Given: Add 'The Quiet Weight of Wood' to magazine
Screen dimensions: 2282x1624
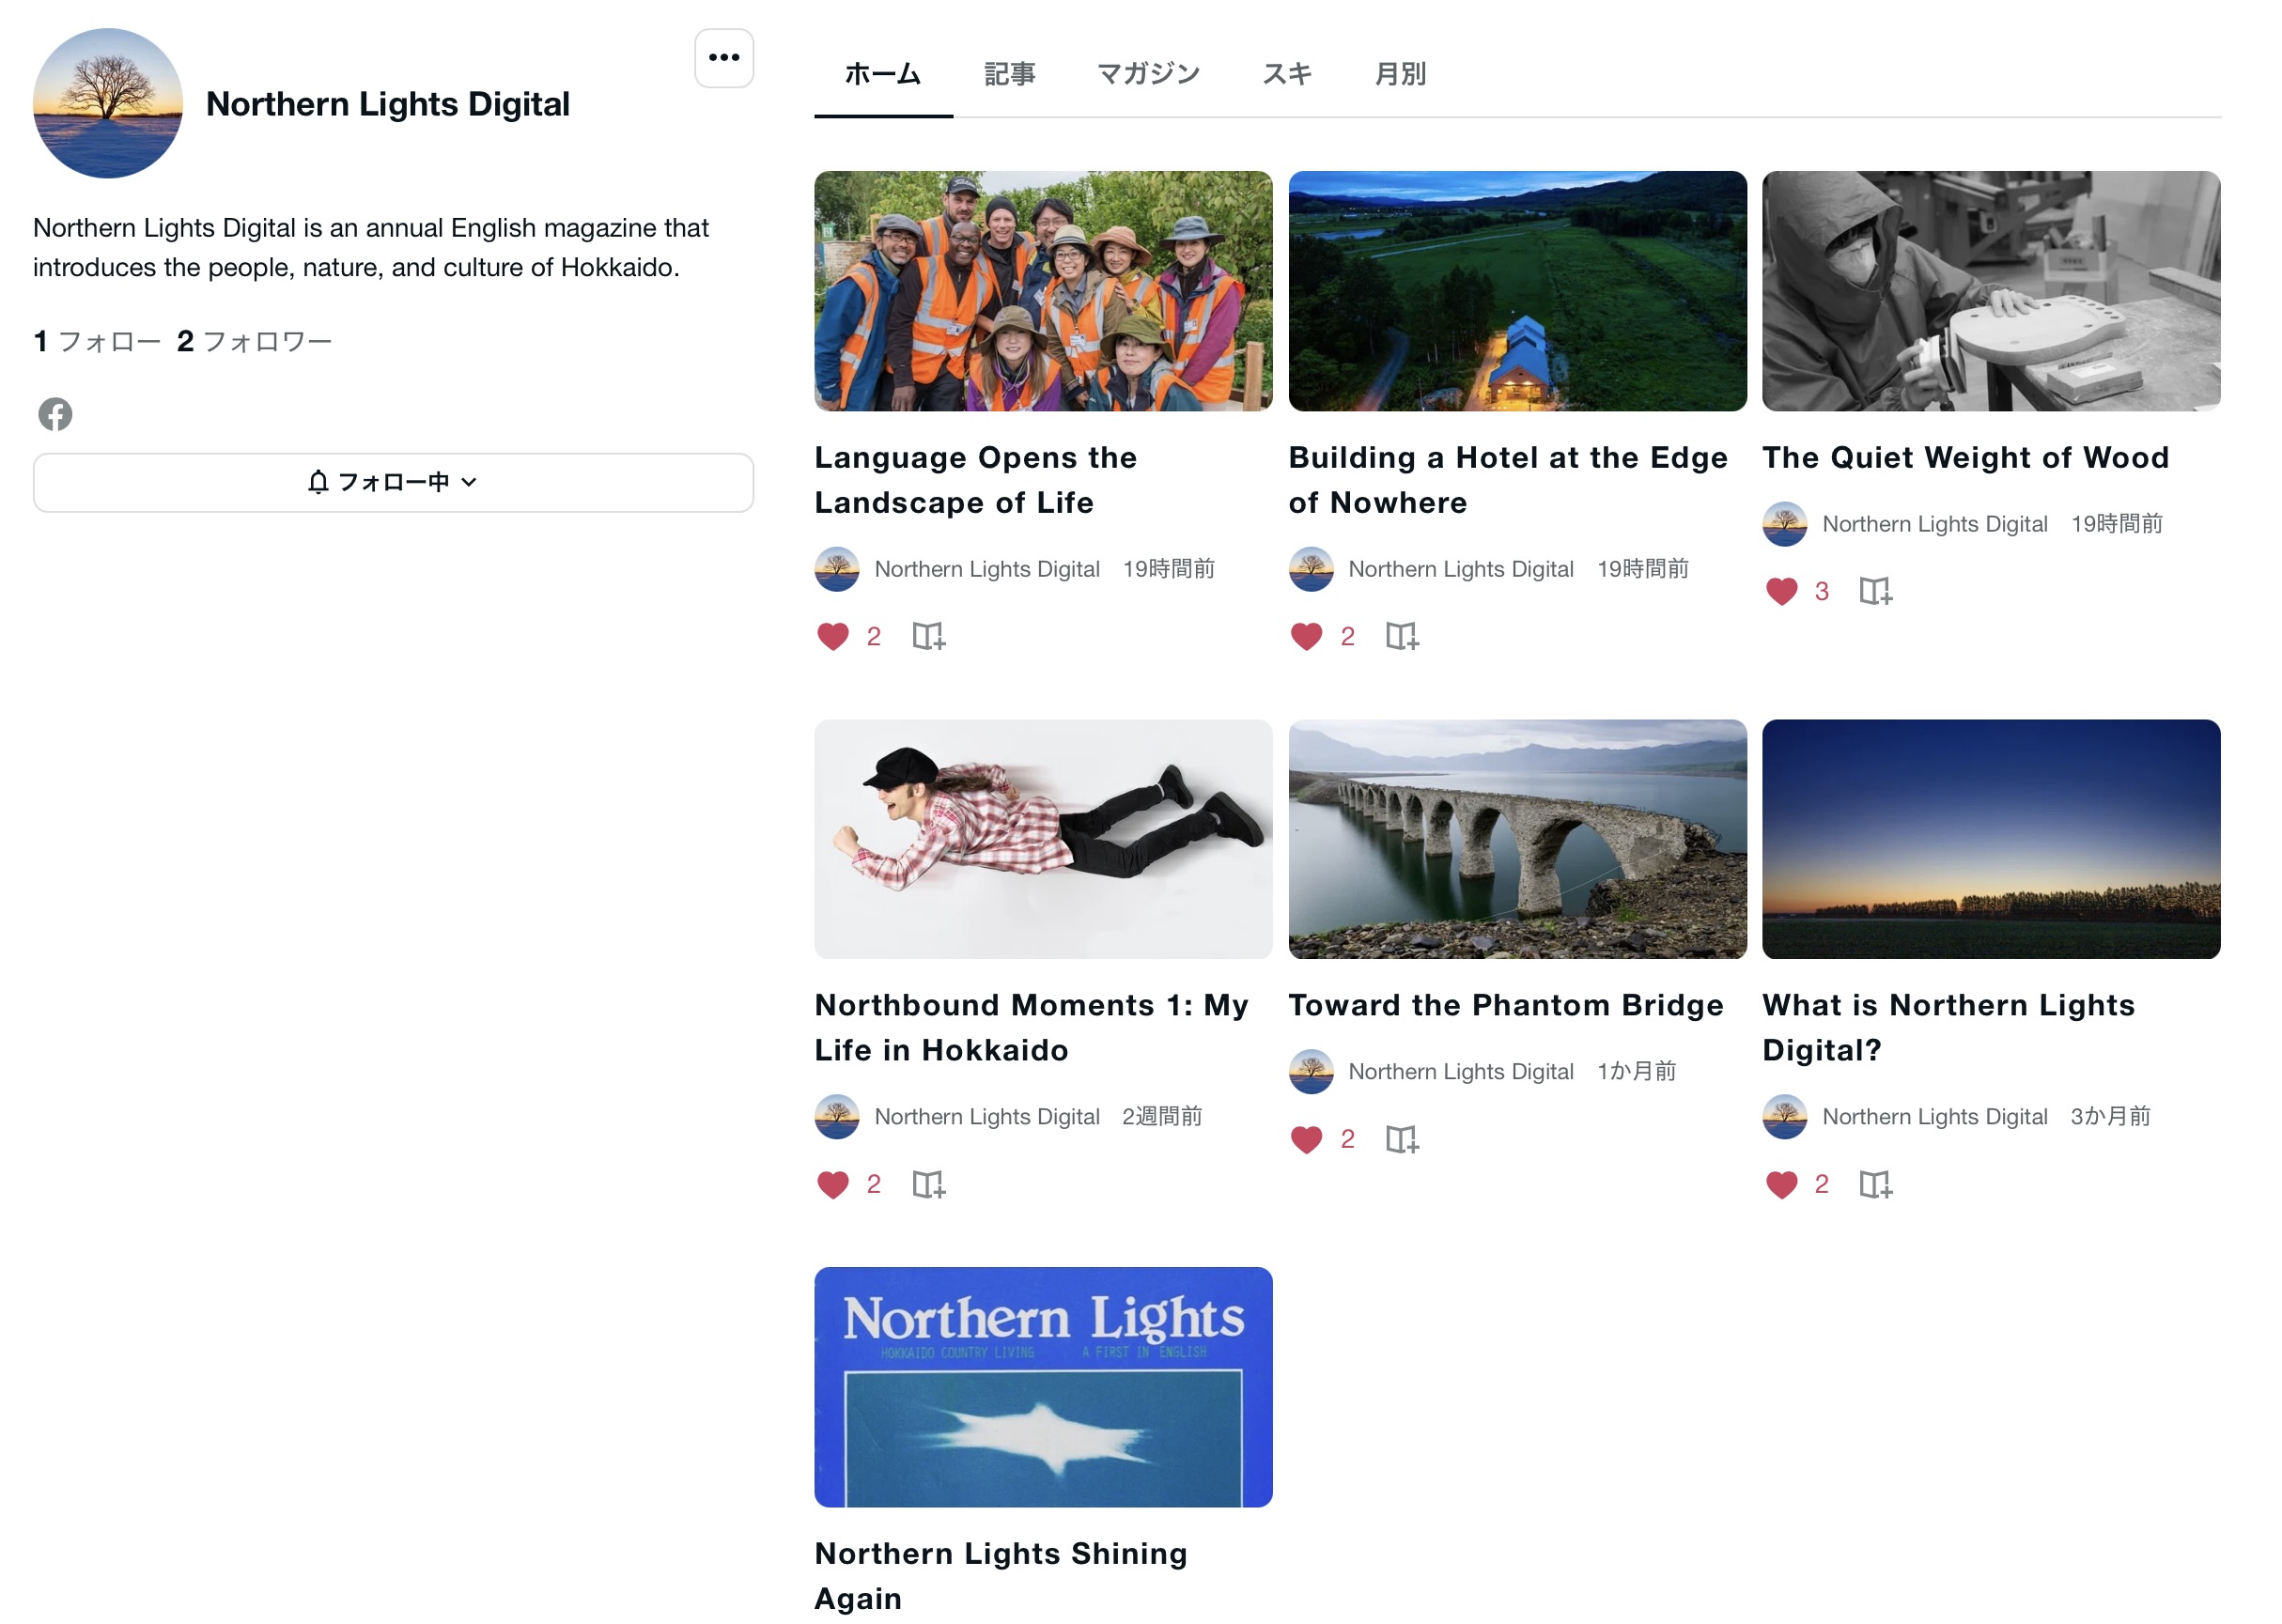Looking at the screenshot, I should pyautogui.click(x=1874, y=591).
